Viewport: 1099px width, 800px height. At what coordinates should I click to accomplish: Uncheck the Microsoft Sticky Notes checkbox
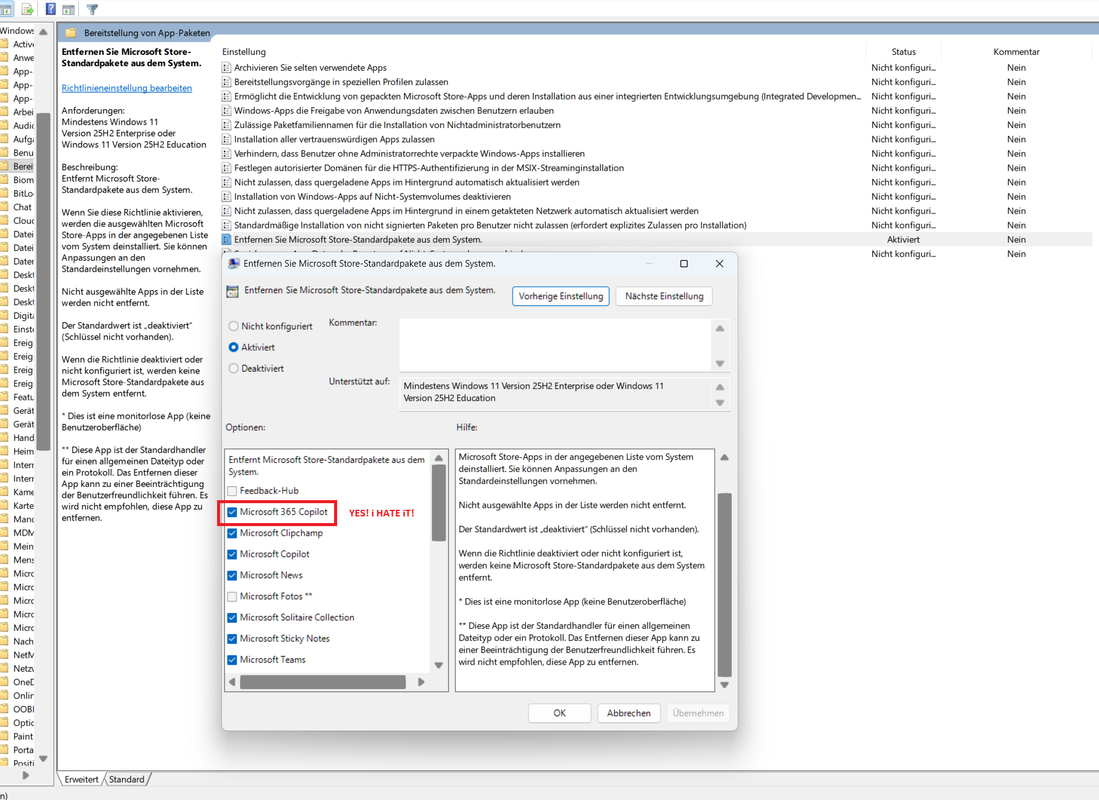(x=232, y=639)
